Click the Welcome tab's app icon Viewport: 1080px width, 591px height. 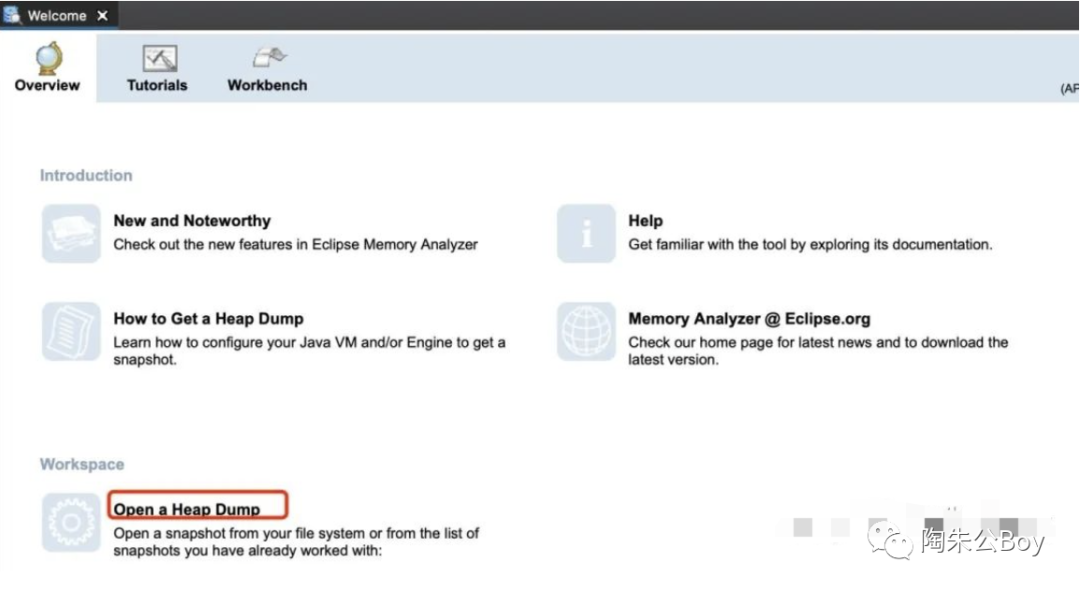12,15
